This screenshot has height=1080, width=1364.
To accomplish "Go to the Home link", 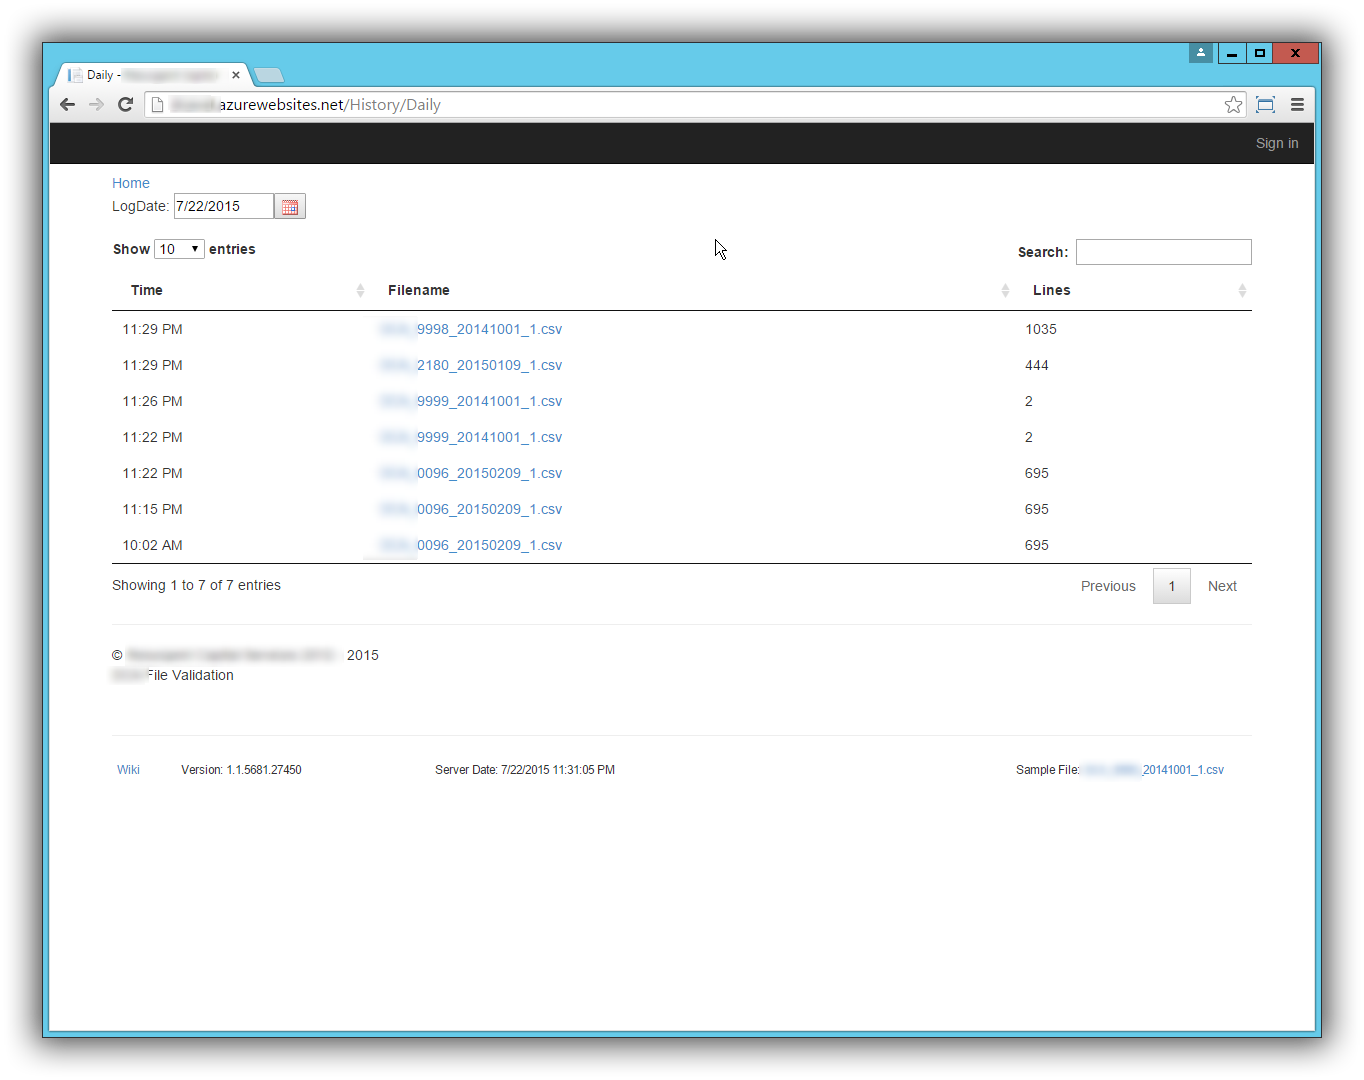I will point(131,183).
